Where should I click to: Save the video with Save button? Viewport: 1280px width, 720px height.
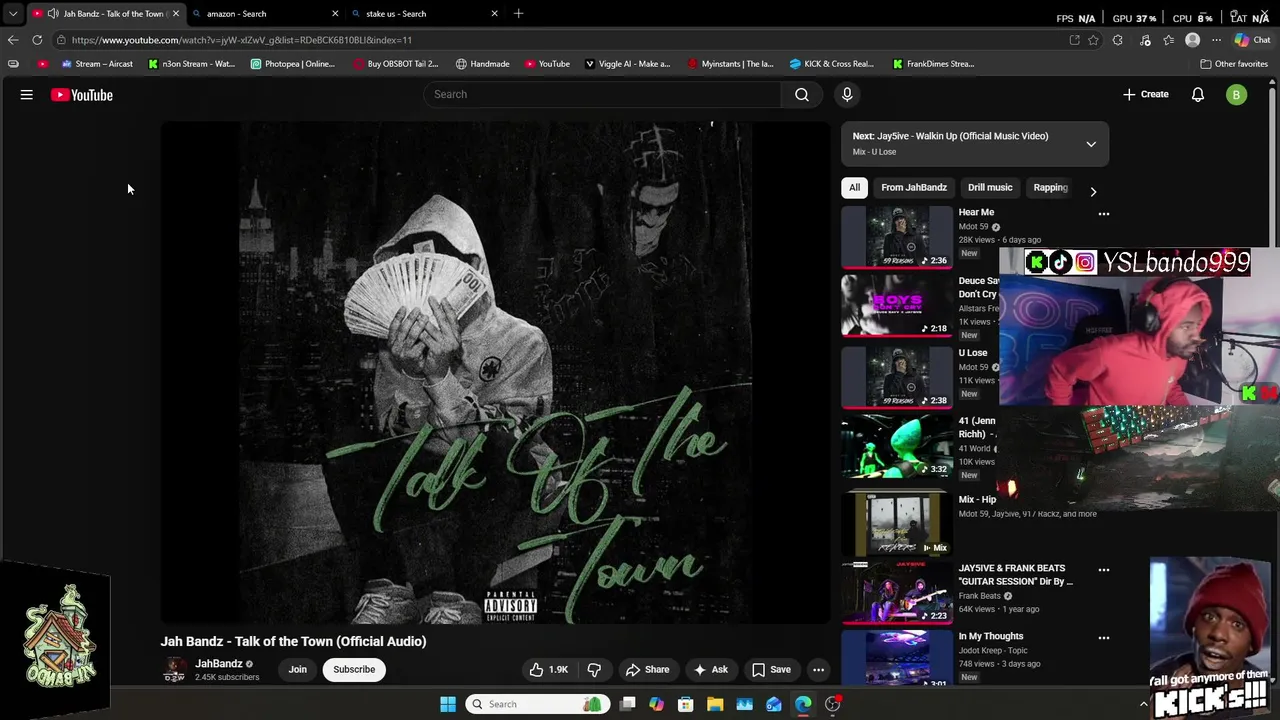pos(771,670)
